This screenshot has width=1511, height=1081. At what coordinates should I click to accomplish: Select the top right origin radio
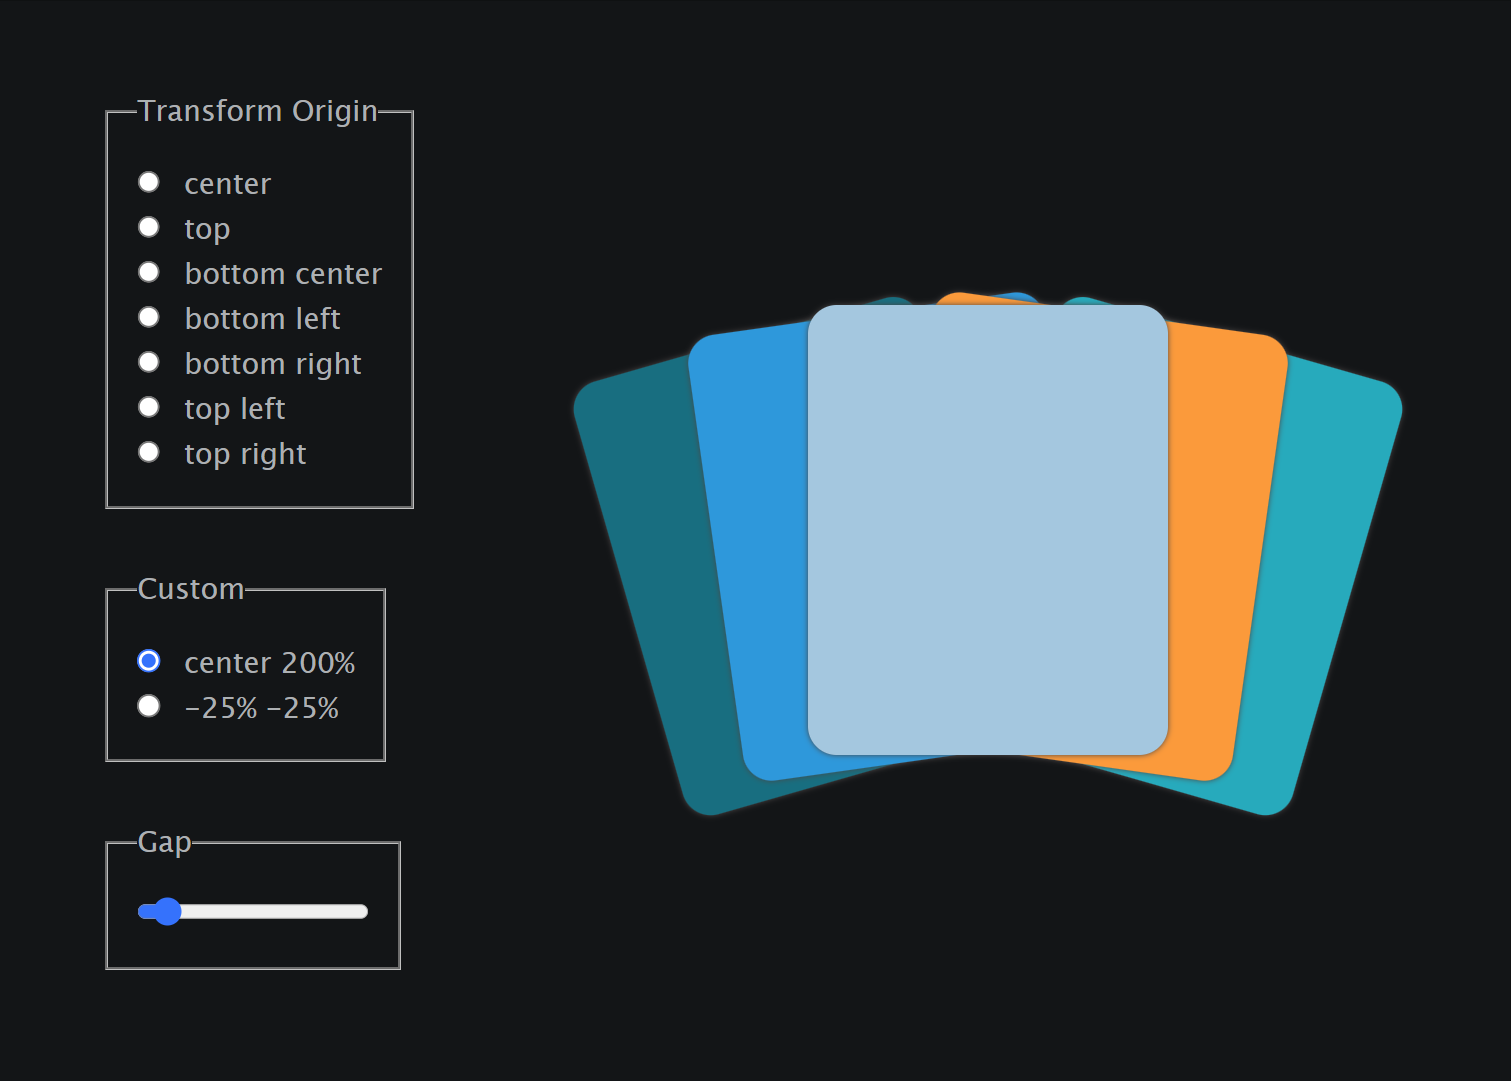[x=149, y=452]
